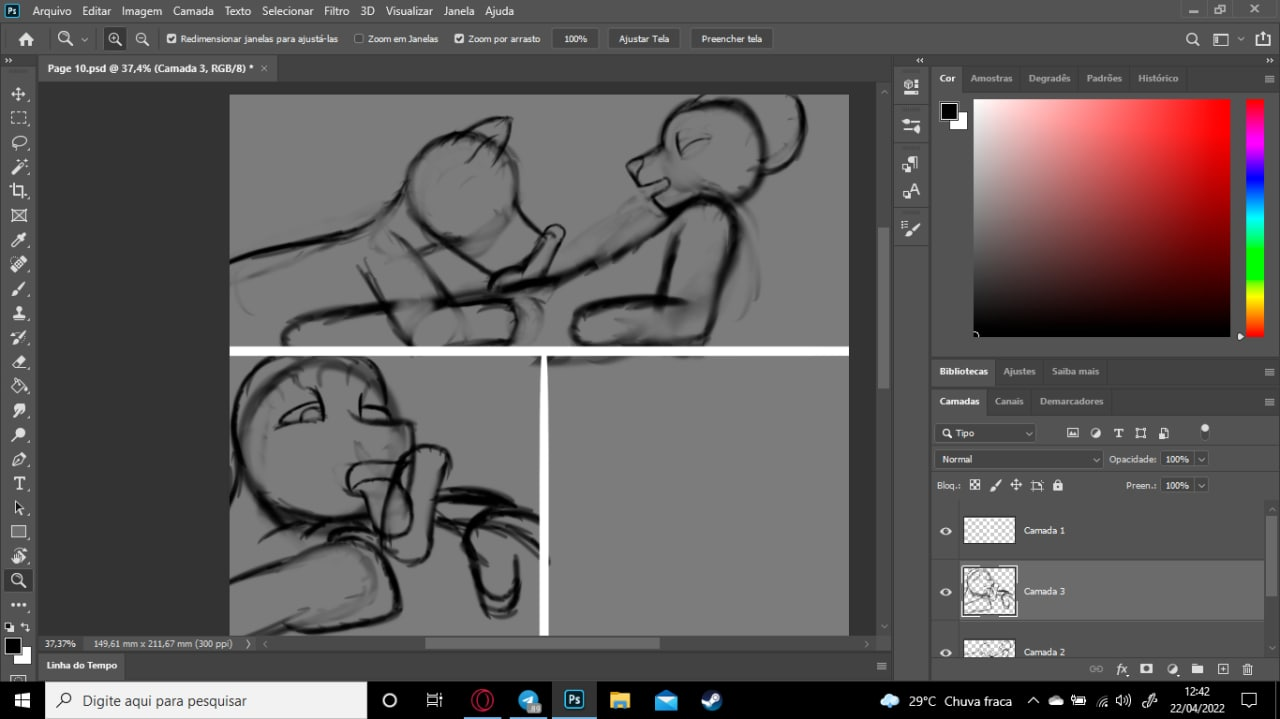Select the Rectangle shape tool
The image size is (1280, 719).
click(x=18, y=532)
